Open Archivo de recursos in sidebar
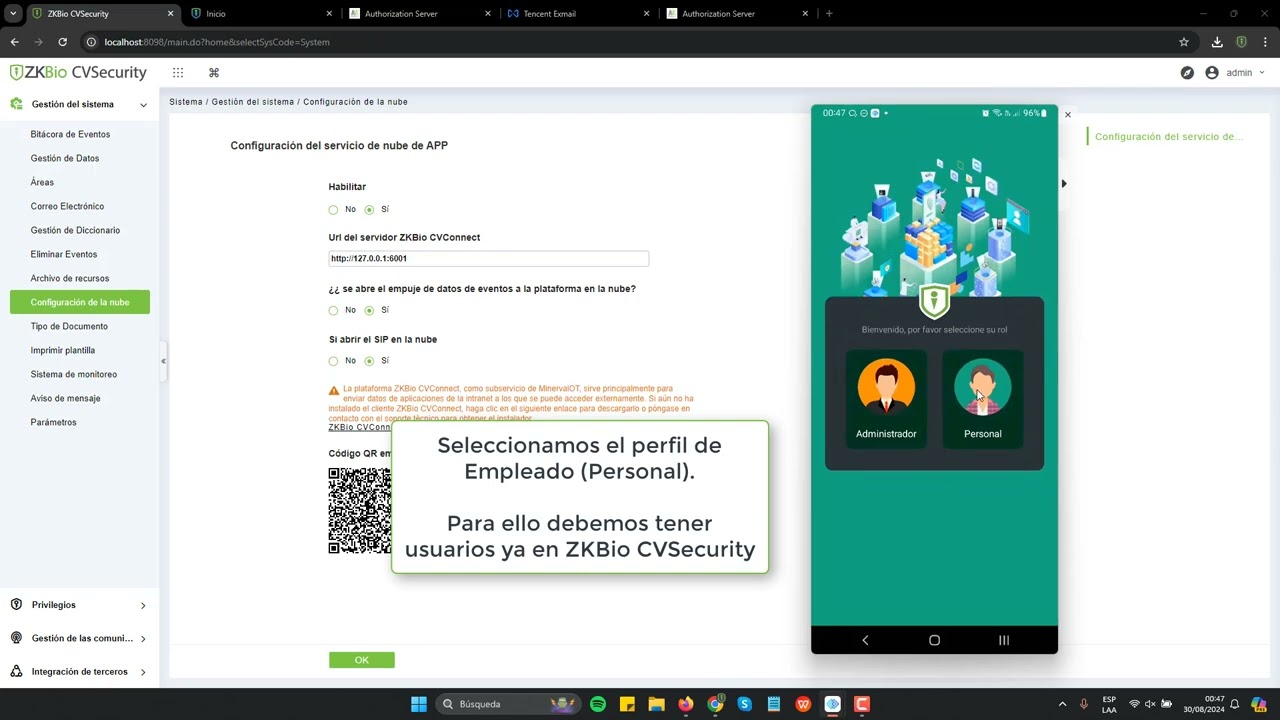Image resolution: width=1280 pixels, height=720 pixels. click(x=70, y=278)
